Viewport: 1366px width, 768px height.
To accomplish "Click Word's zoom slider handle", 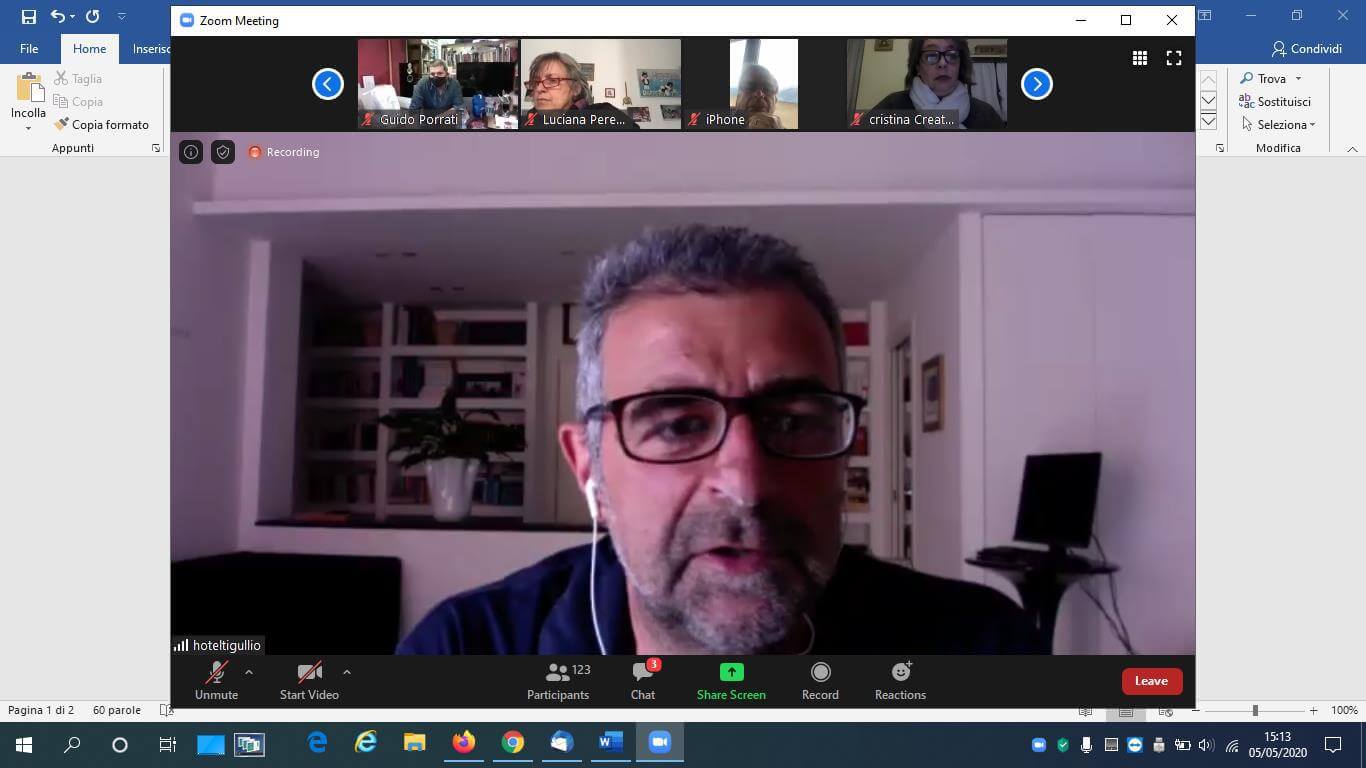I will point(1255,711).
